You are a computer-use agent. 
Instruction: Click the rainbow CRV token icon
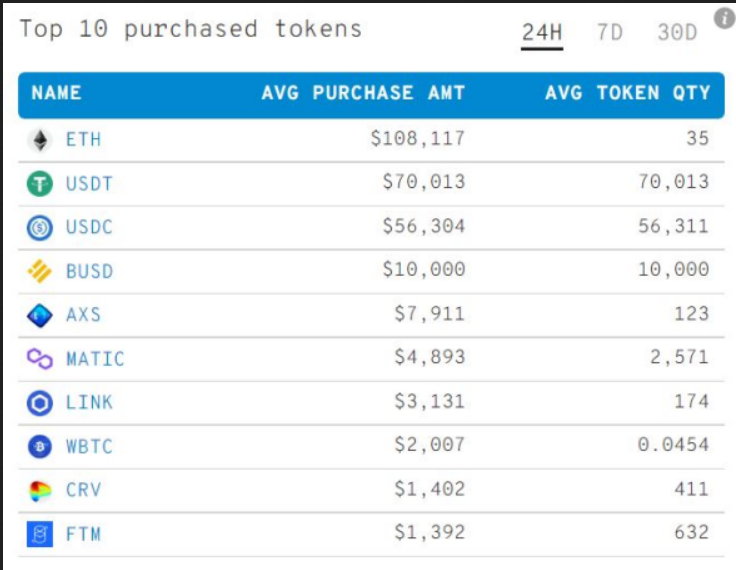coord(40,491)
